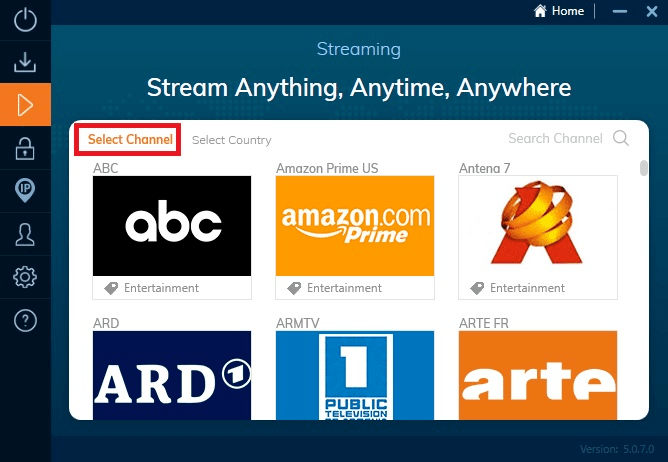Open the download section icon
Viewport: 668px width, 462px height.
[25, 62]
